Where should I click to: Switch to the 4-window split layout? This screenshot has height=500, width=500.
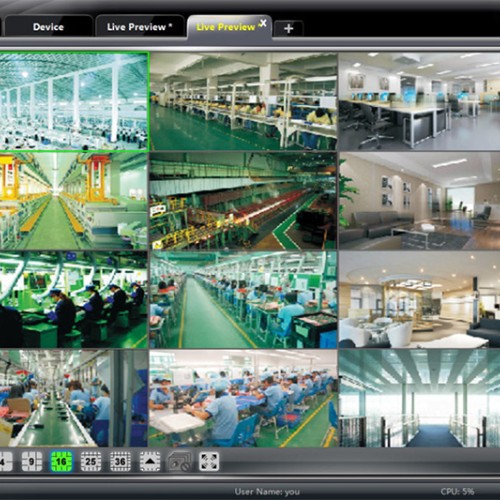pos(6,462)
